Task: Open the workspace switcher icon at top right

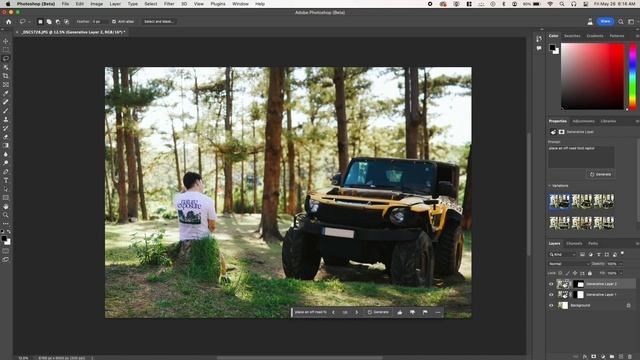Action: pos(631,22)
